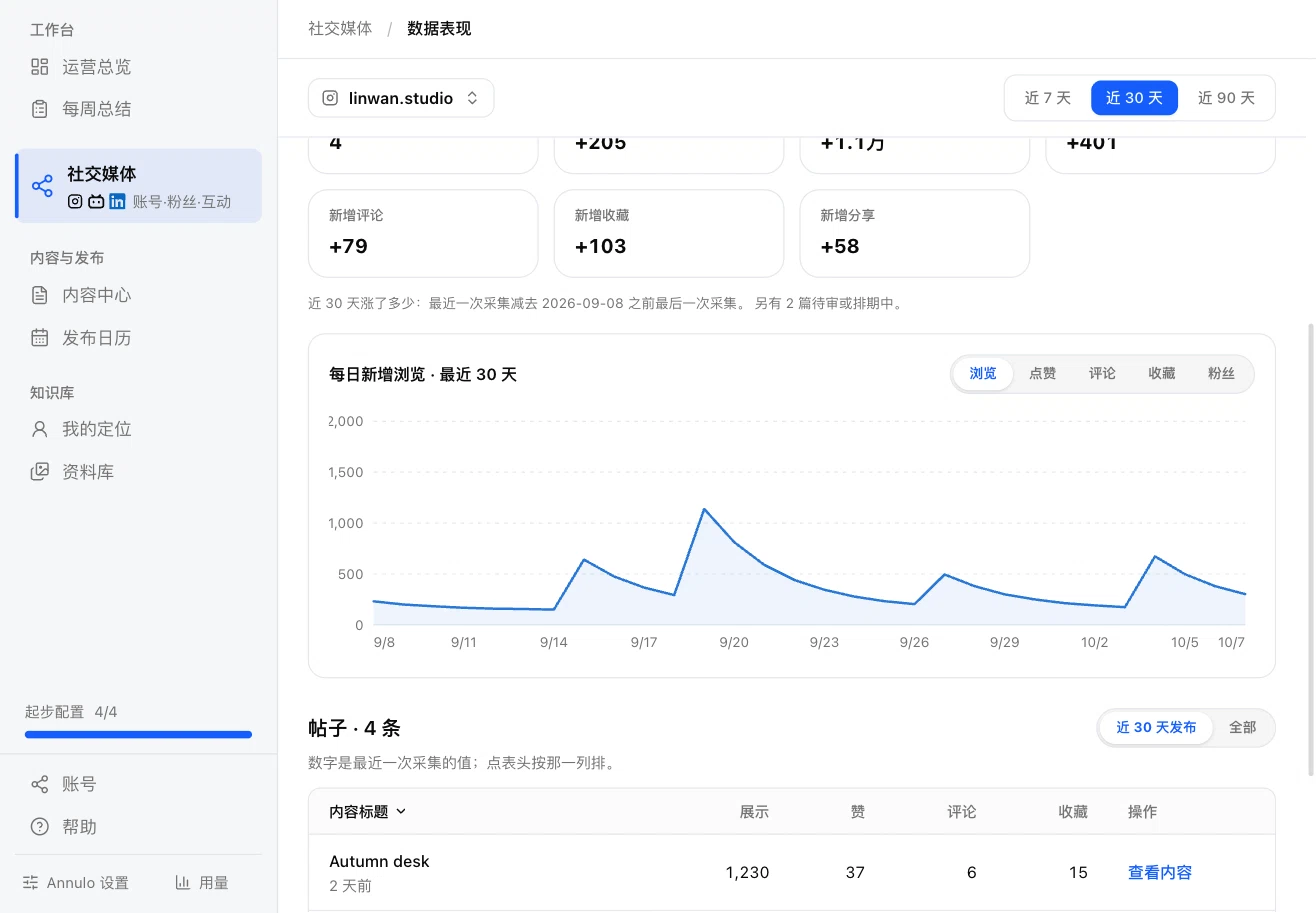Click the LinkedIn icon under the 社交媒体 sidebar item
1316x913 pixels.
[117, 201]
